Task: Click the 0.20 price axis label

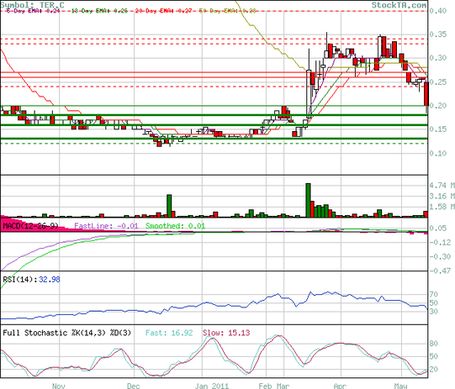Action: point(438,106)
